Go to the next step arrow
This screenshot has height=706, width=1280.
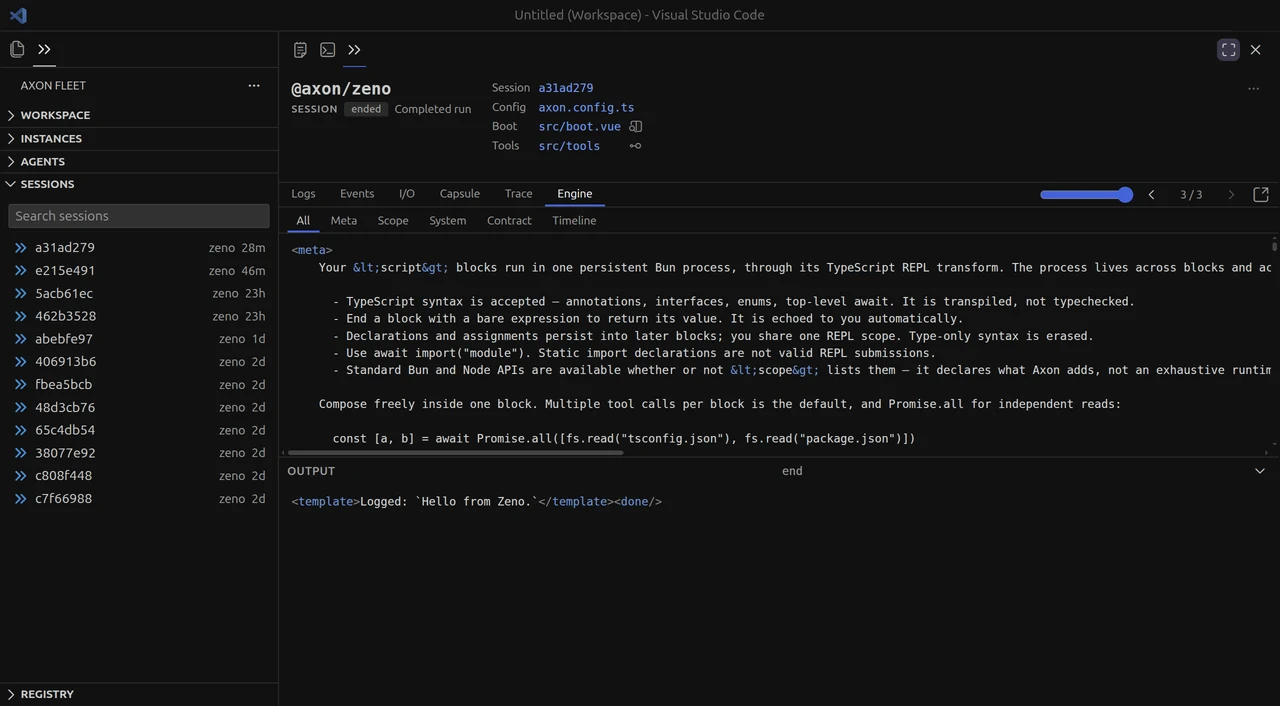click(x=1231, y=195)
